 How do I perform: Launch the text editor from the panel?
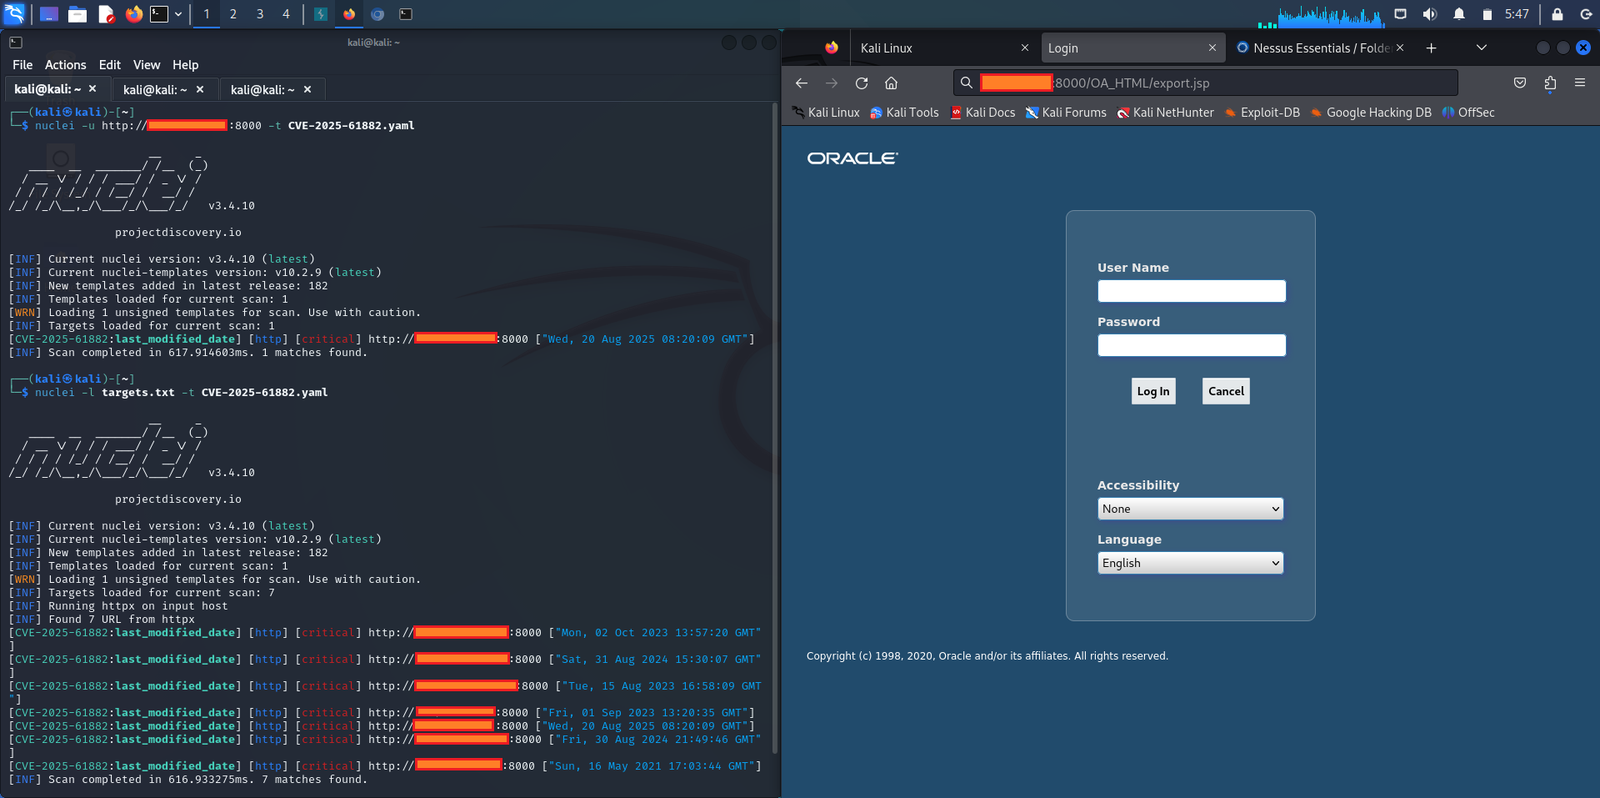click(x=106, y=14)
